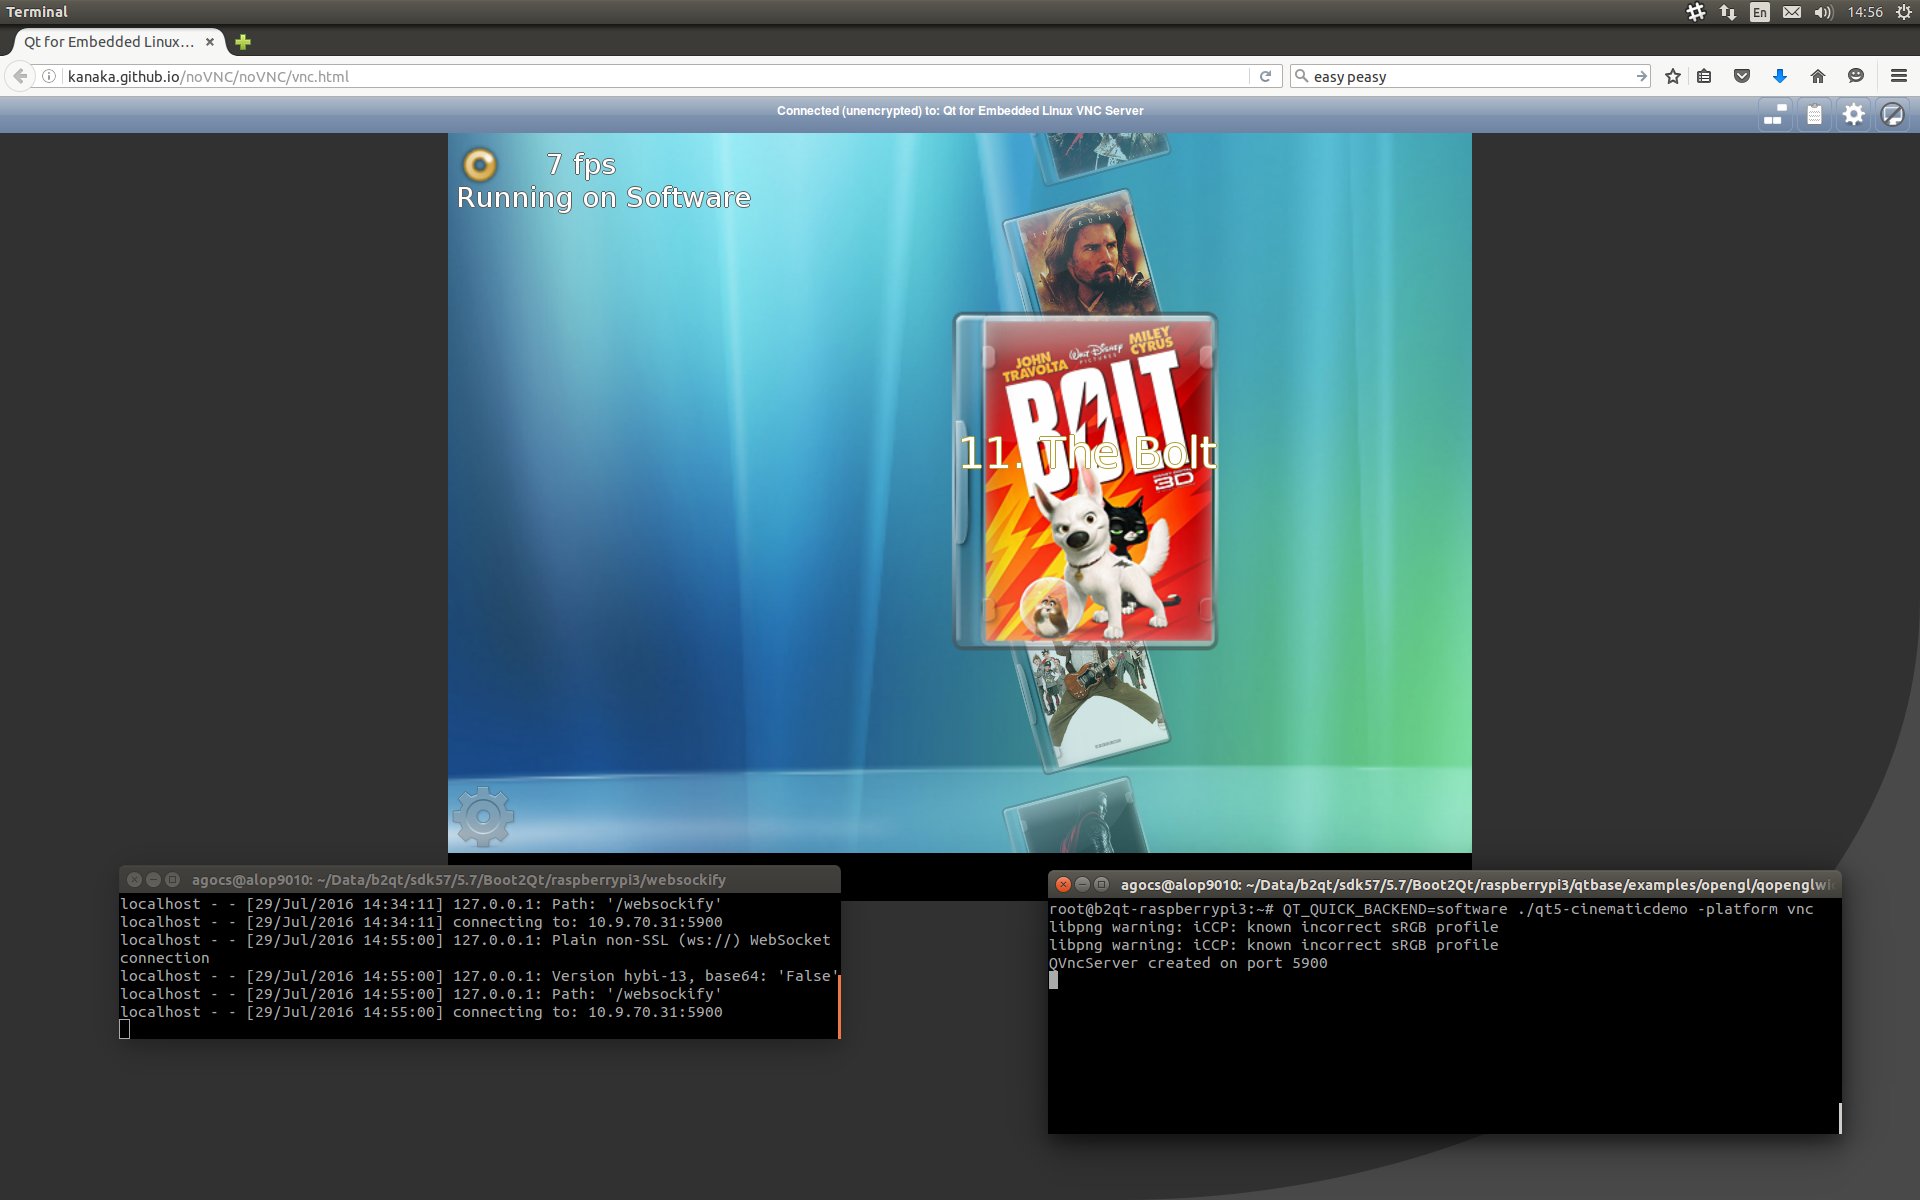The width and height of the screenshot is (1920, 1200).
Task: Click the 'Running on Software' label
Action: tap(603, 198)
